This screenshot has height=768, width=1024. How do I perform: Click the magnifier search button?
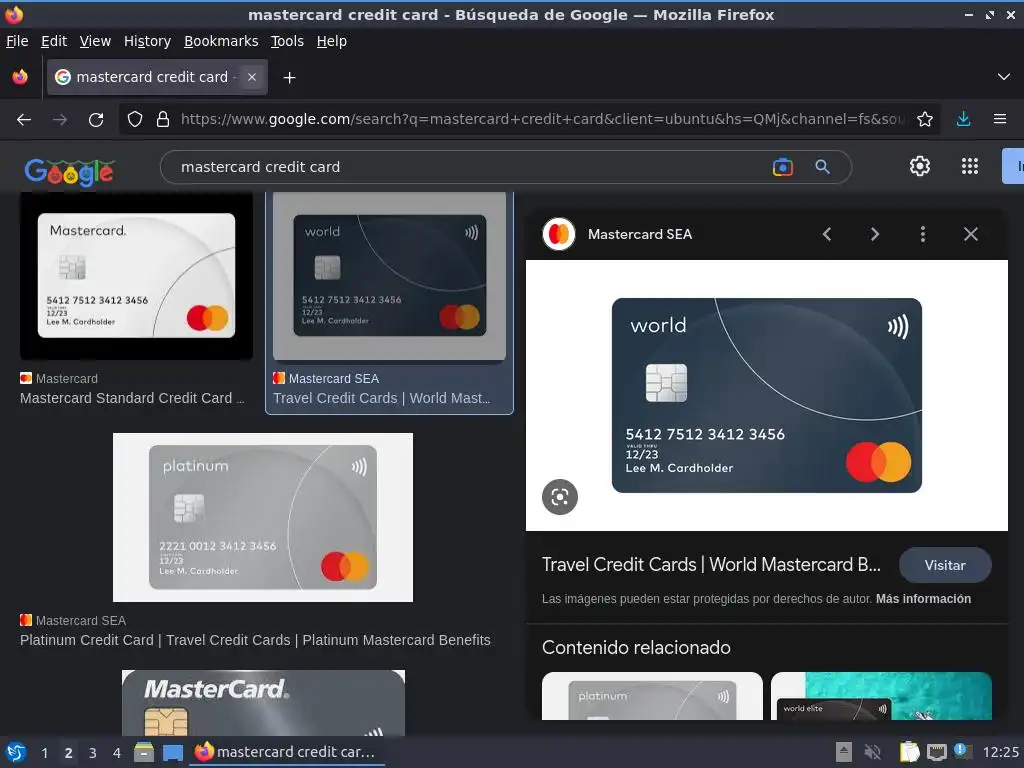tap(823, 167)
